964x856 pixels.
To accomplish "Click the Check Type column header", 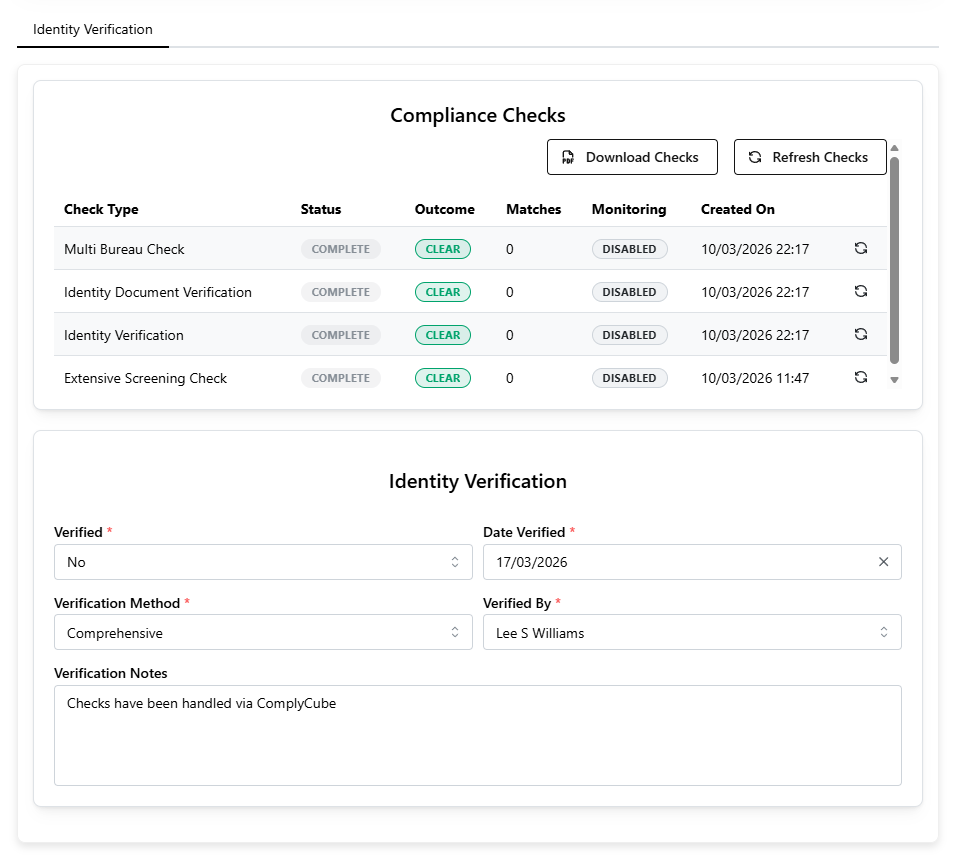I will coord(101,209).
